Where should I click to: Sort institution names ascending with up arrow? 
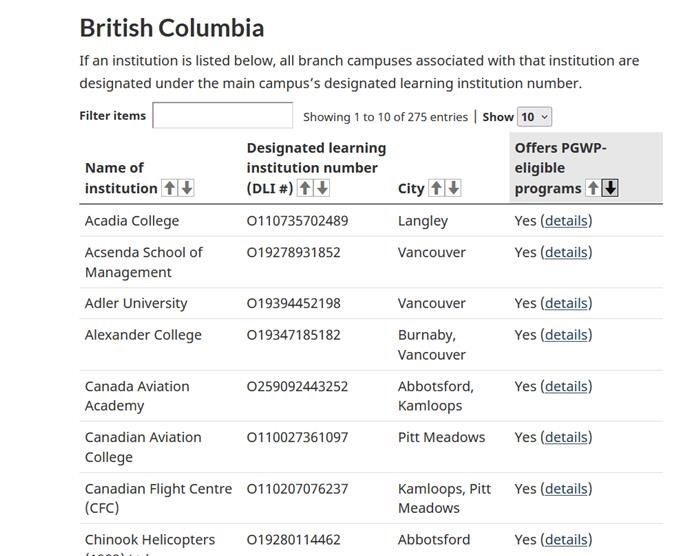[170, 188]
